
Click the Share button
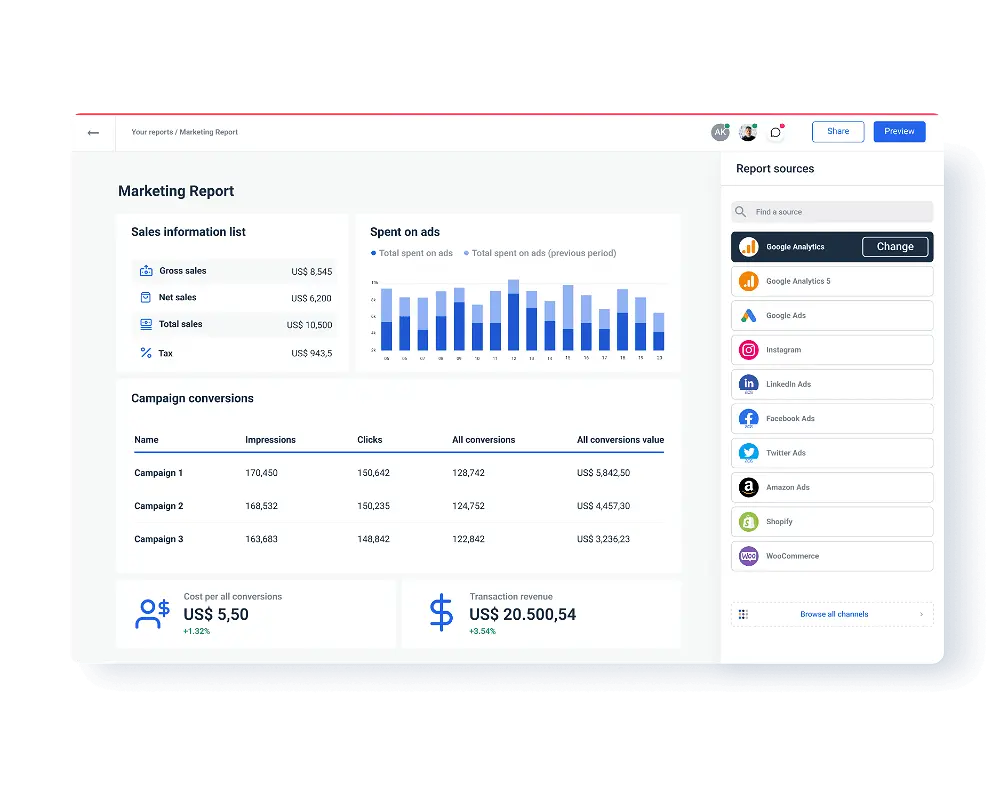(838, 132)
